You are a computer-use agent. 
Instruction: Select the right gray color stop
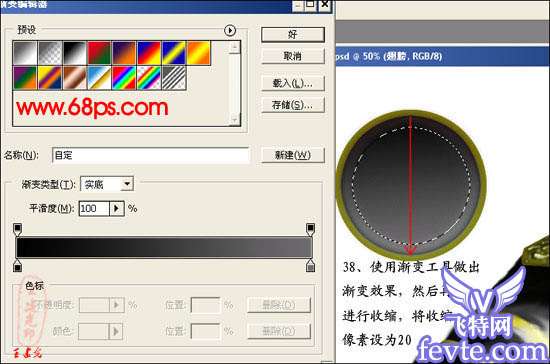tap(310, 266)
